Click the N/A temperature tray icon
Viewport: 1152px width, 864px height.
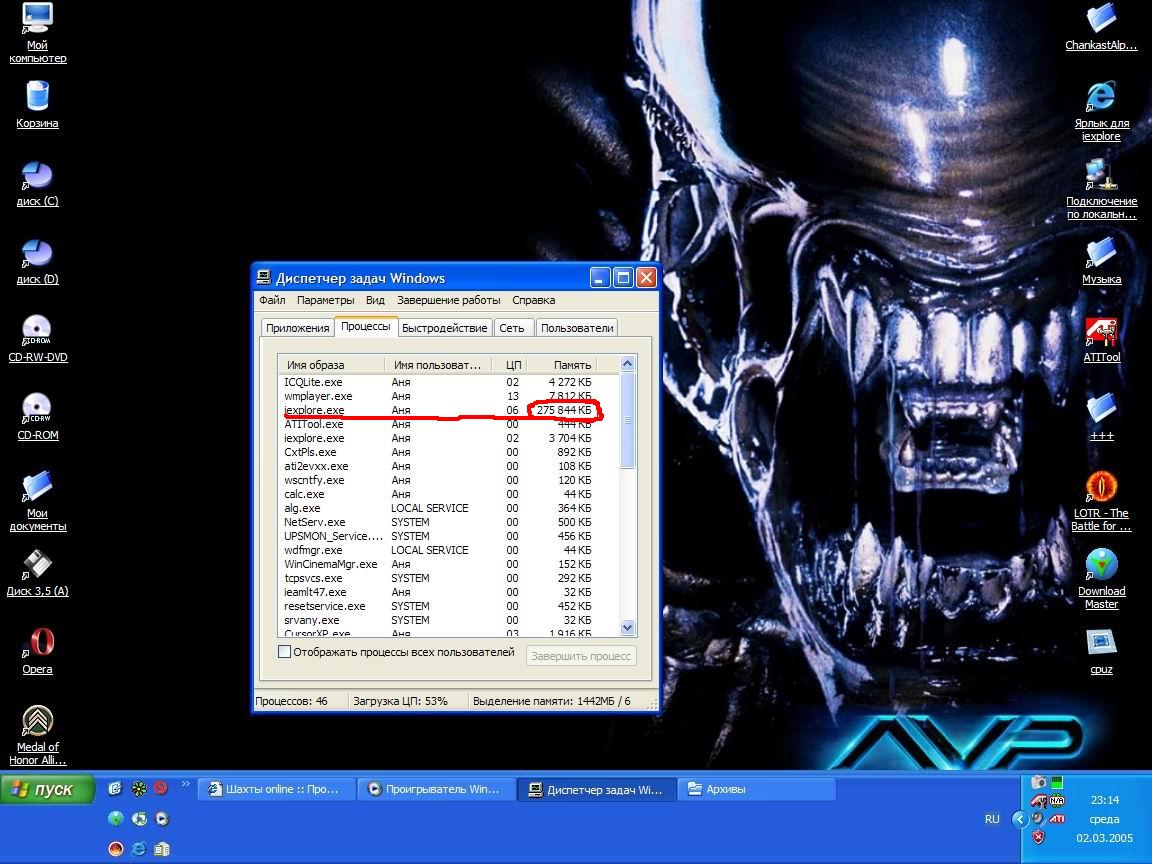tap(1056, 800)
